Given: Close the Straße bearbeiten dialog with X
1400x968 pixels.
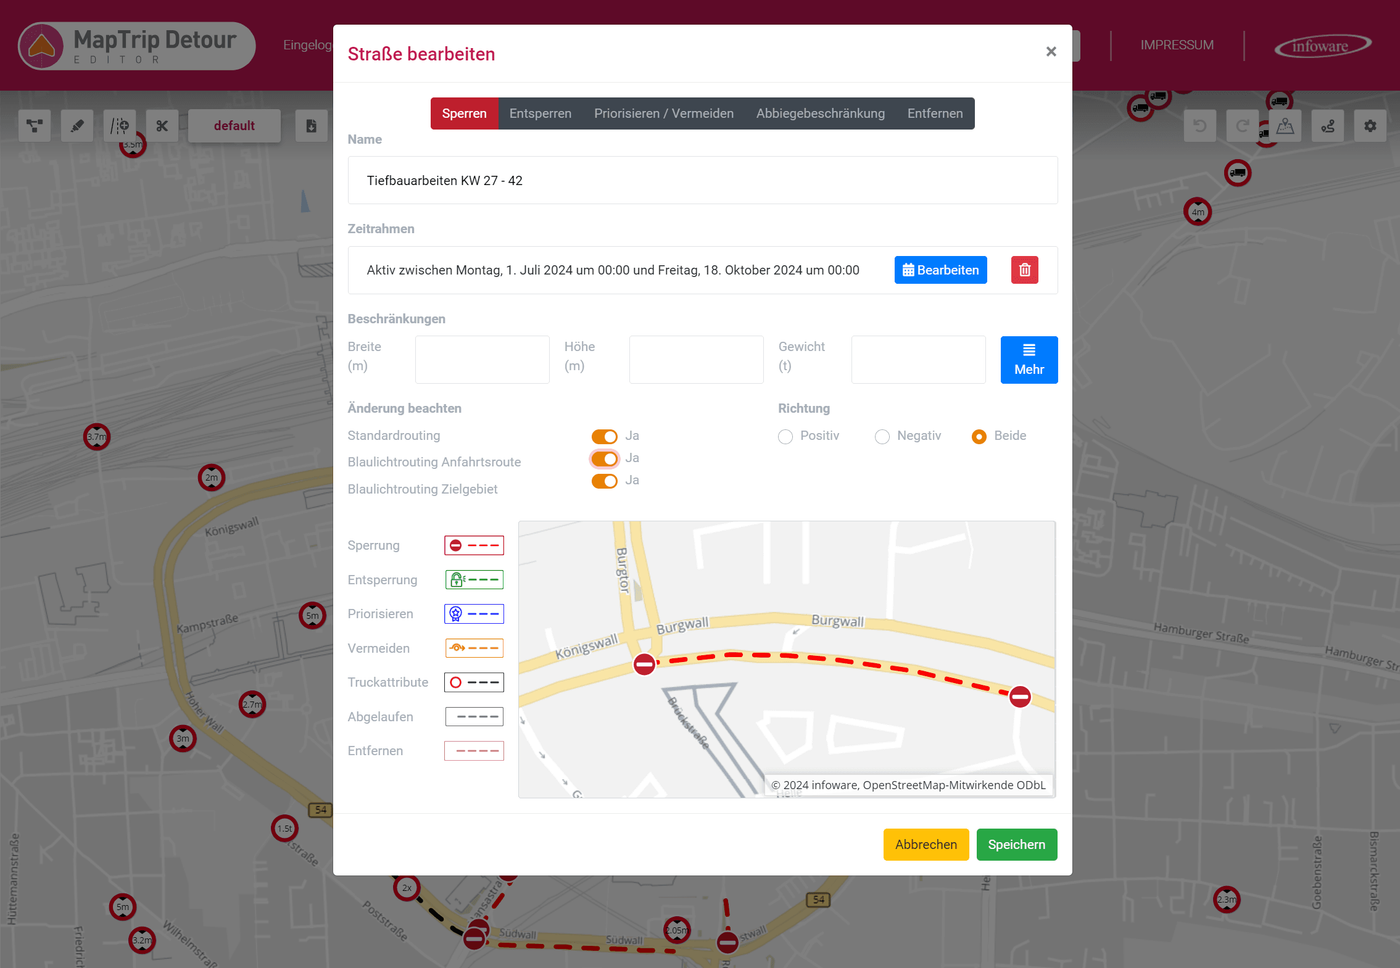Looking at the screenshot, I should point(1051,52).
